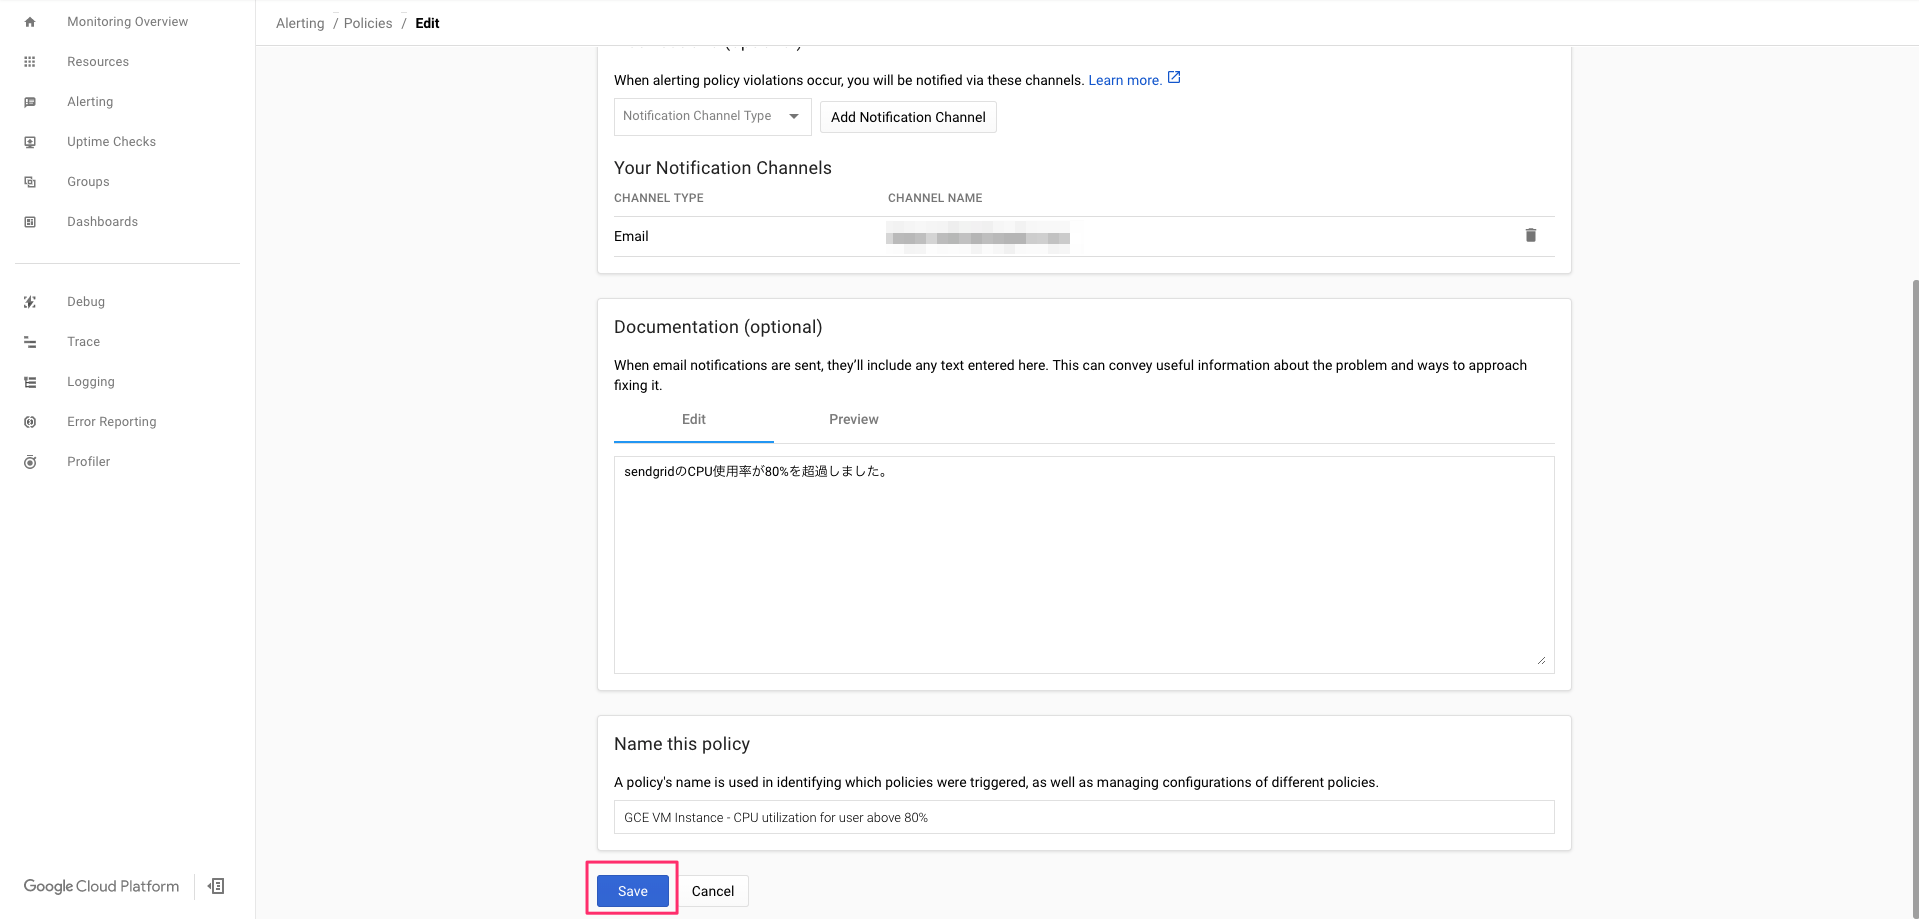Navigate to Policies via breadcrumb

click(367, 22)
